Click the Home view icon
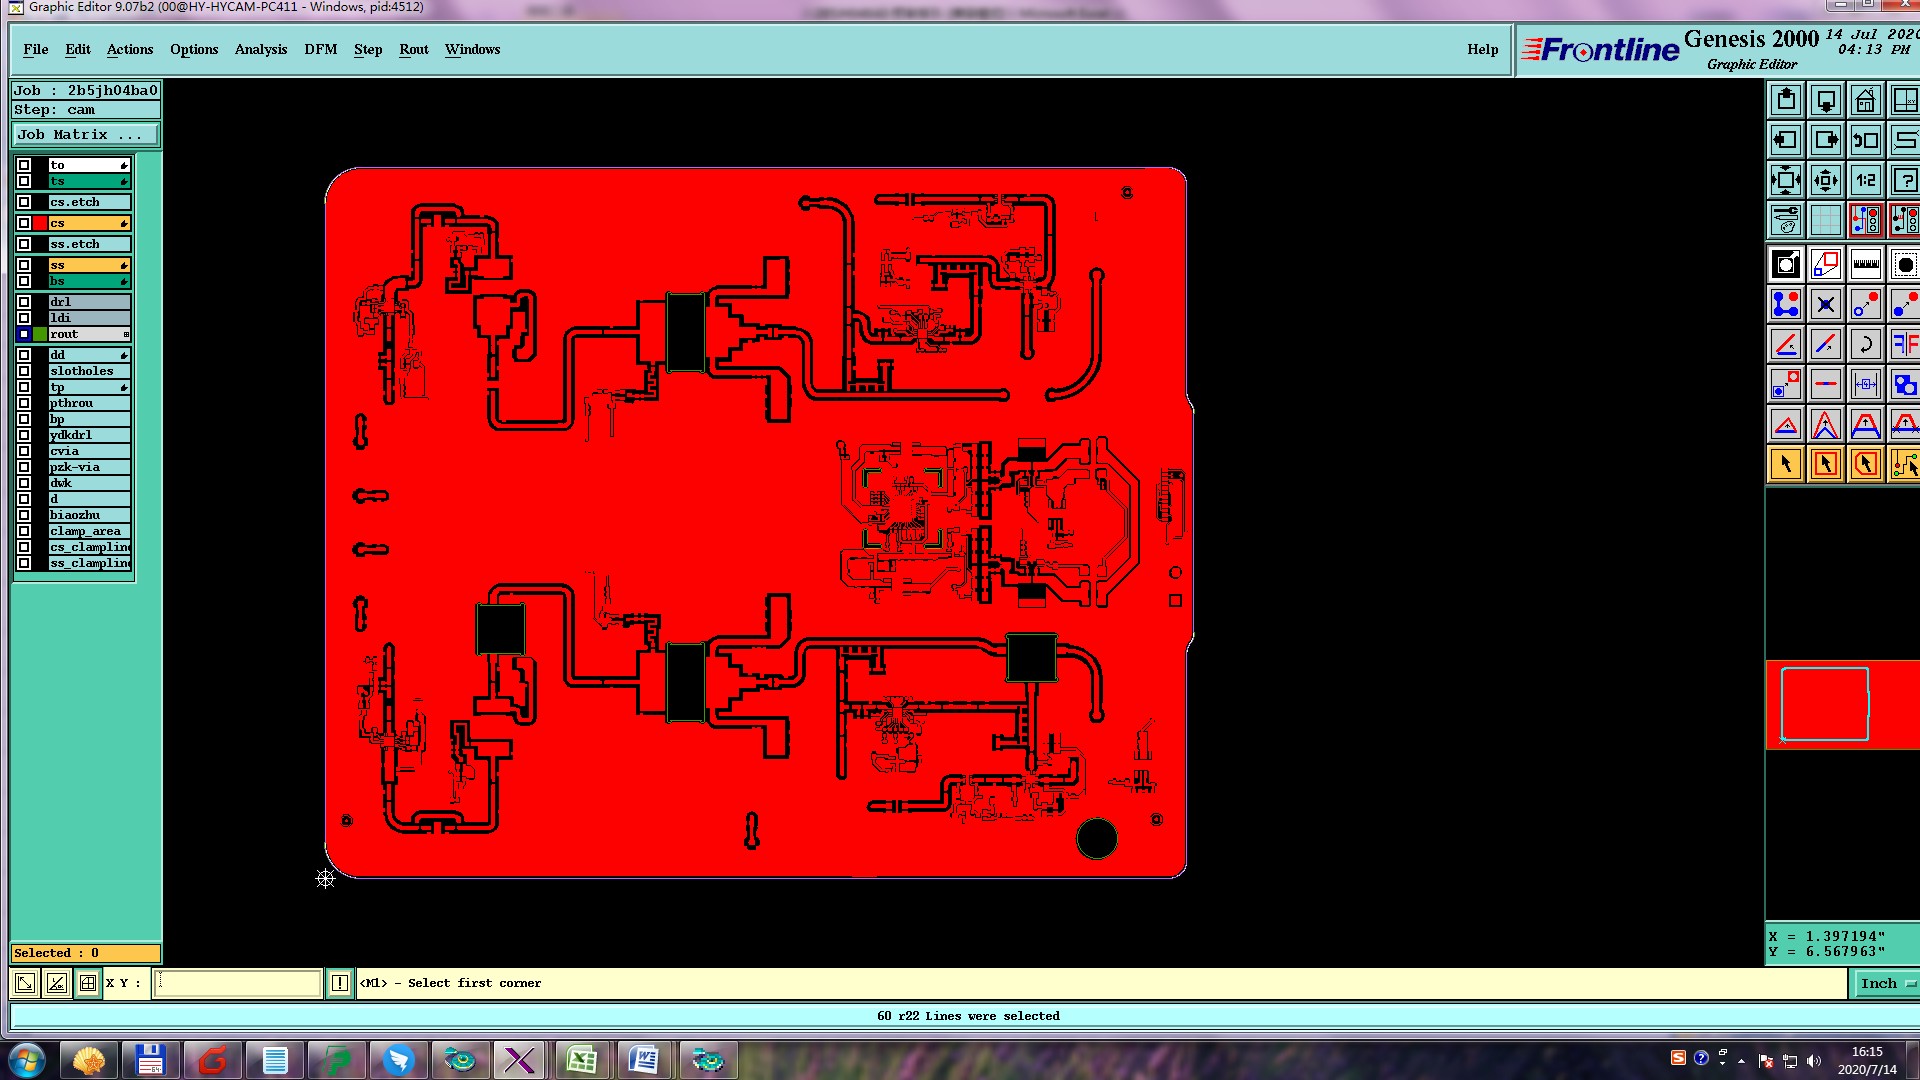Screen dimensions: 1920x1080 click(1865, 100)
